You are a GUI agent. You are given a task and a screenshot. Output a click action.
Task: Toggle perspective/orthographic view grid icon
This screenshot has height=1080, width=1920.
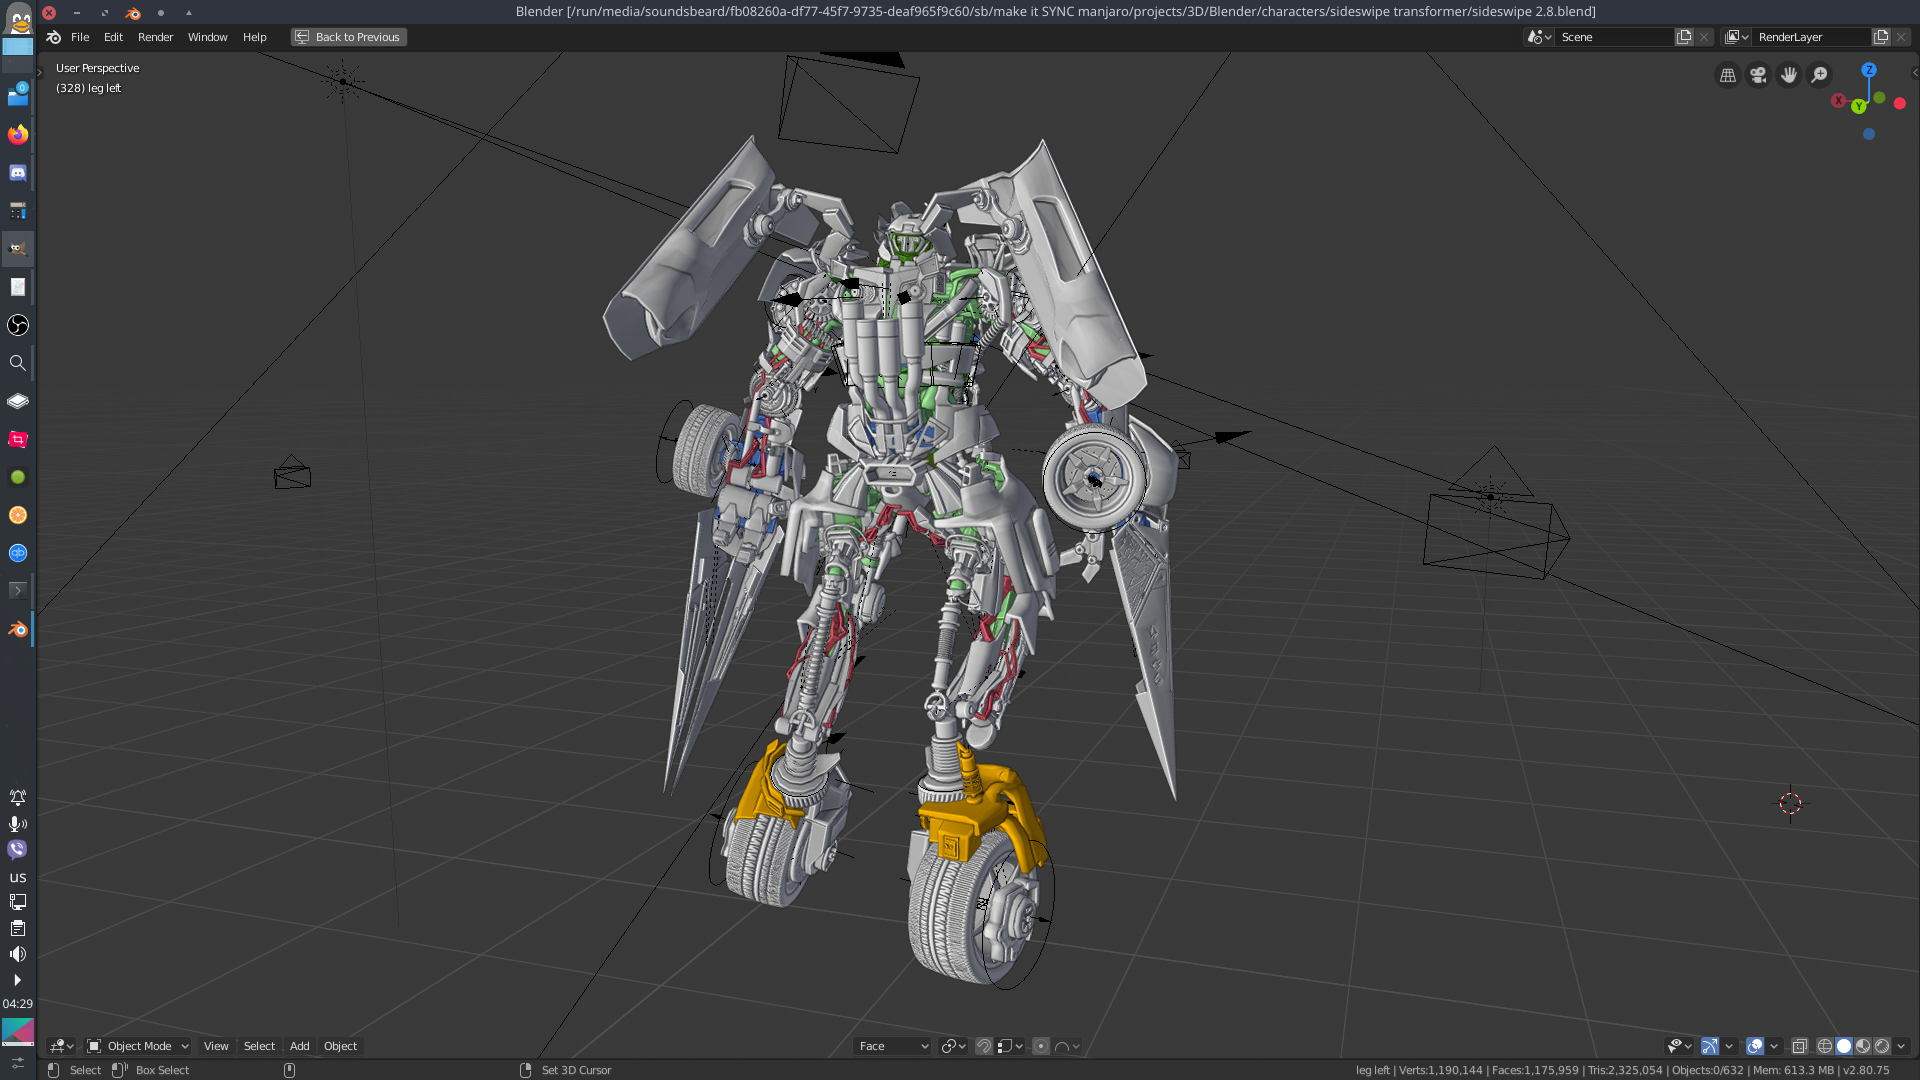[1727, 75]
